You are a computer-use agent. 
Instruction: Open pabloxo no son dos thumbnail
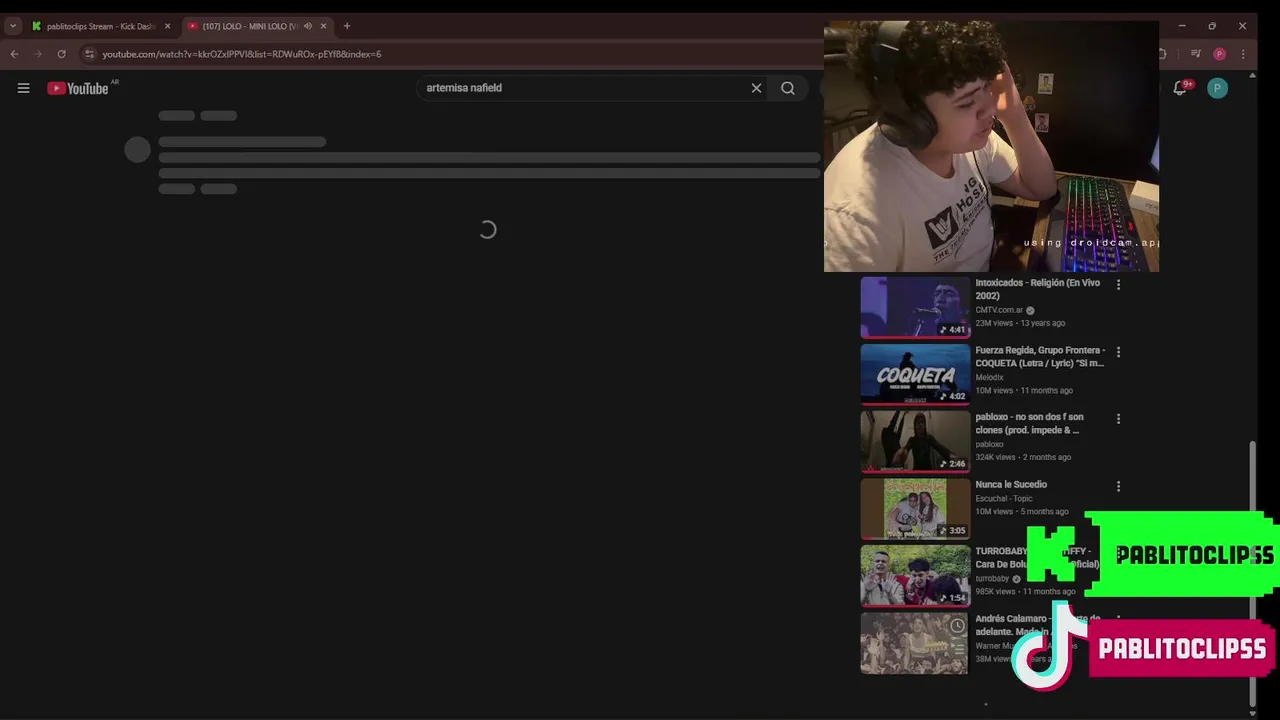[x=914, y=442]
